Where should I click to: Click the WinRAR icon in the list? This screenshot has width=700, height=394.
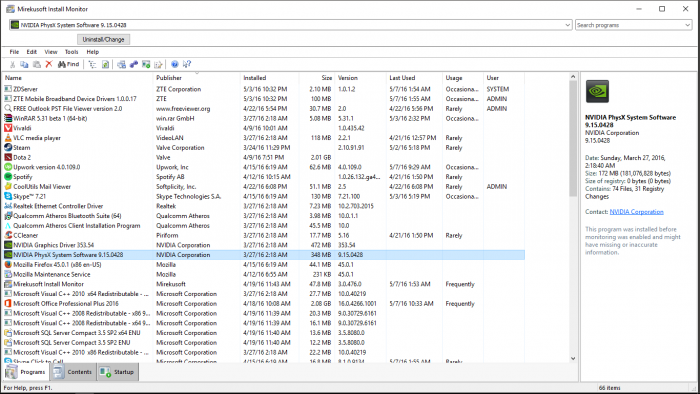pyautogui.click(x=8, y=118)
